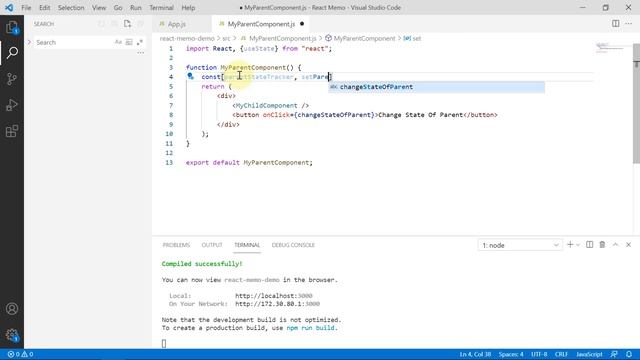Kill terminal with trash icon
This screenshot has height=360, width=640.
click(x=602, y=244)
